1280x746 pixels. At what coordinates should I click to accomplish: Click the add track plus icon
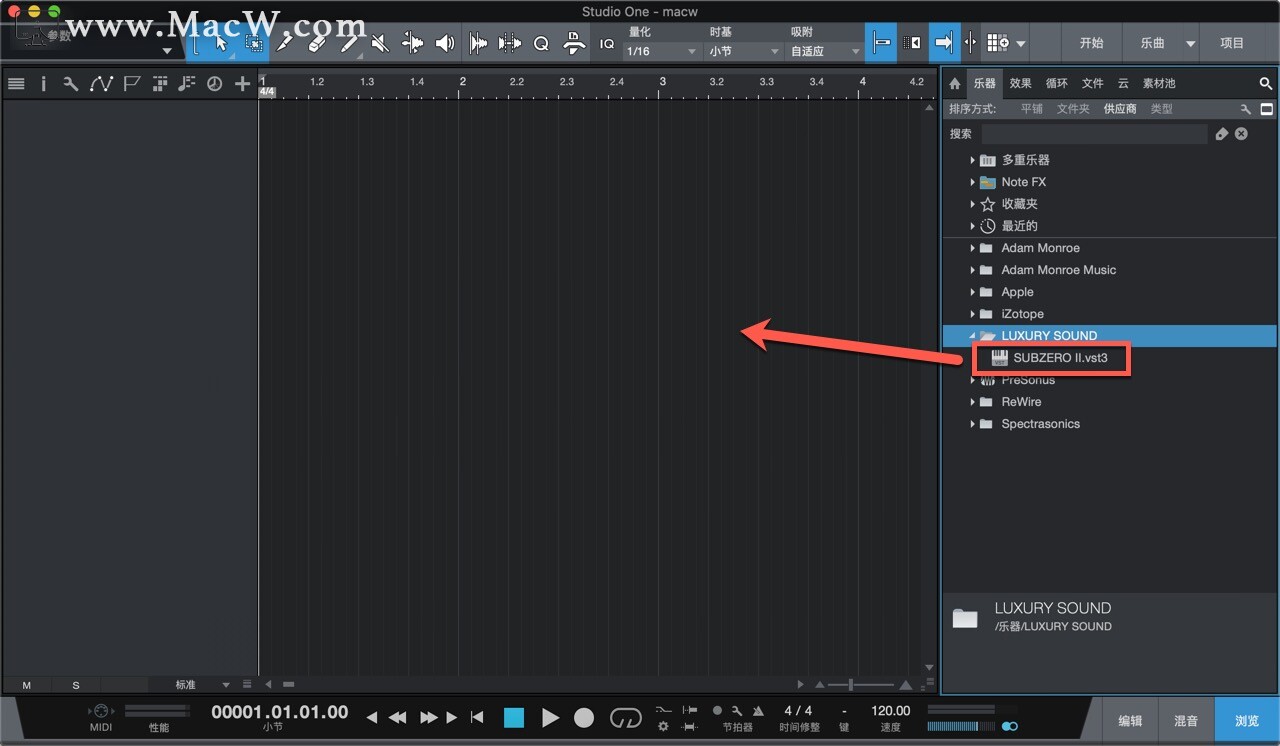242,84
